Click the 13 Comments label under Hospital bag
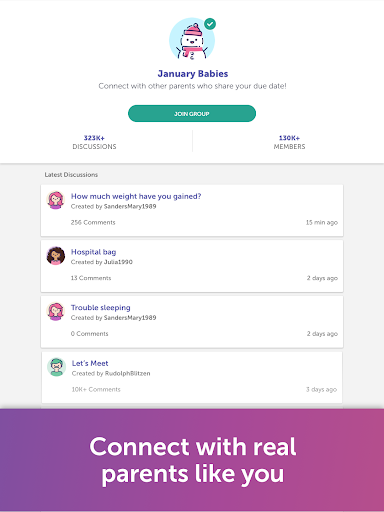This screenshot has height=512, width=384. (91, 278)
